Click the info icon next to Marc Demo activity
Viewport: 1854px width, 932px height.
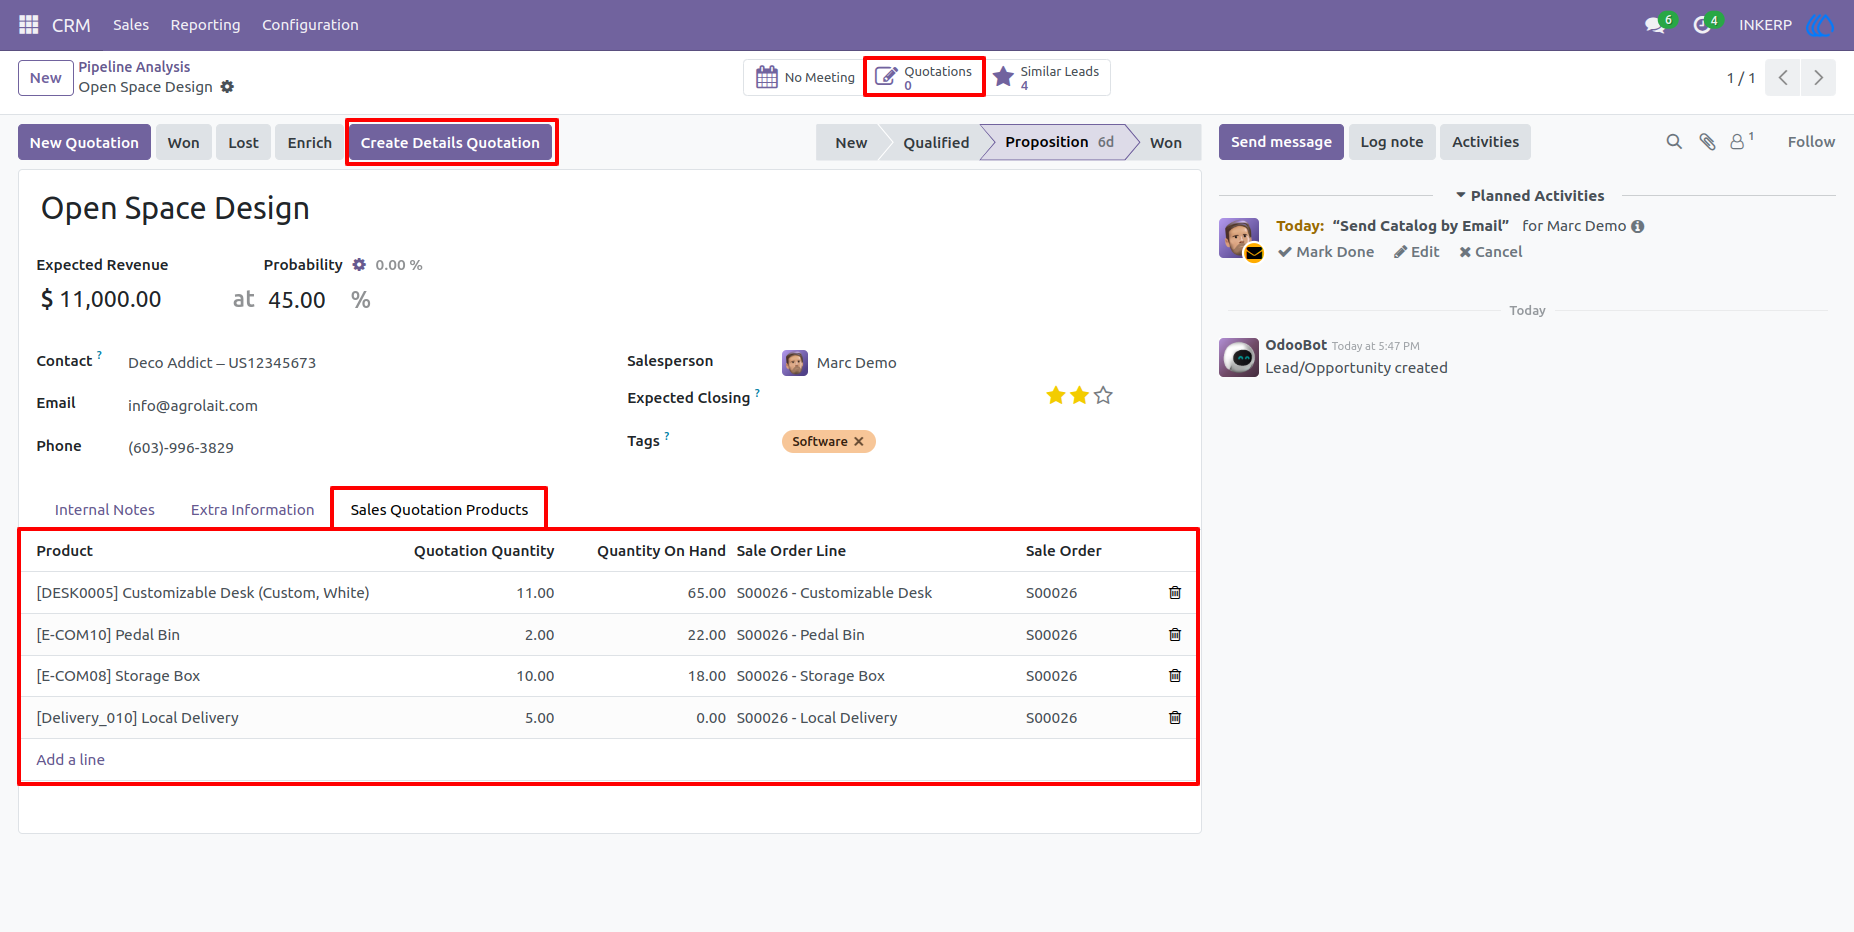point(1637,227)
